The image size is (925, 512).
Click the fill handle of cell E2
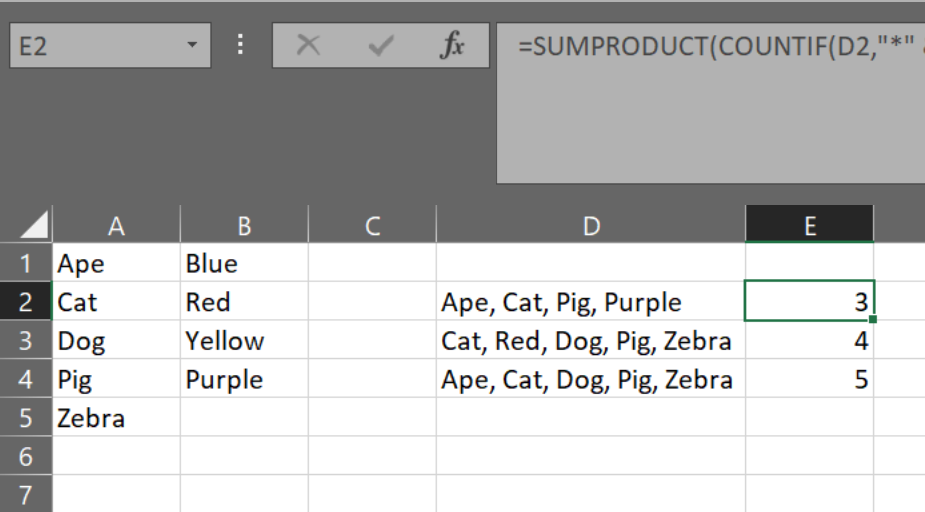874,320
